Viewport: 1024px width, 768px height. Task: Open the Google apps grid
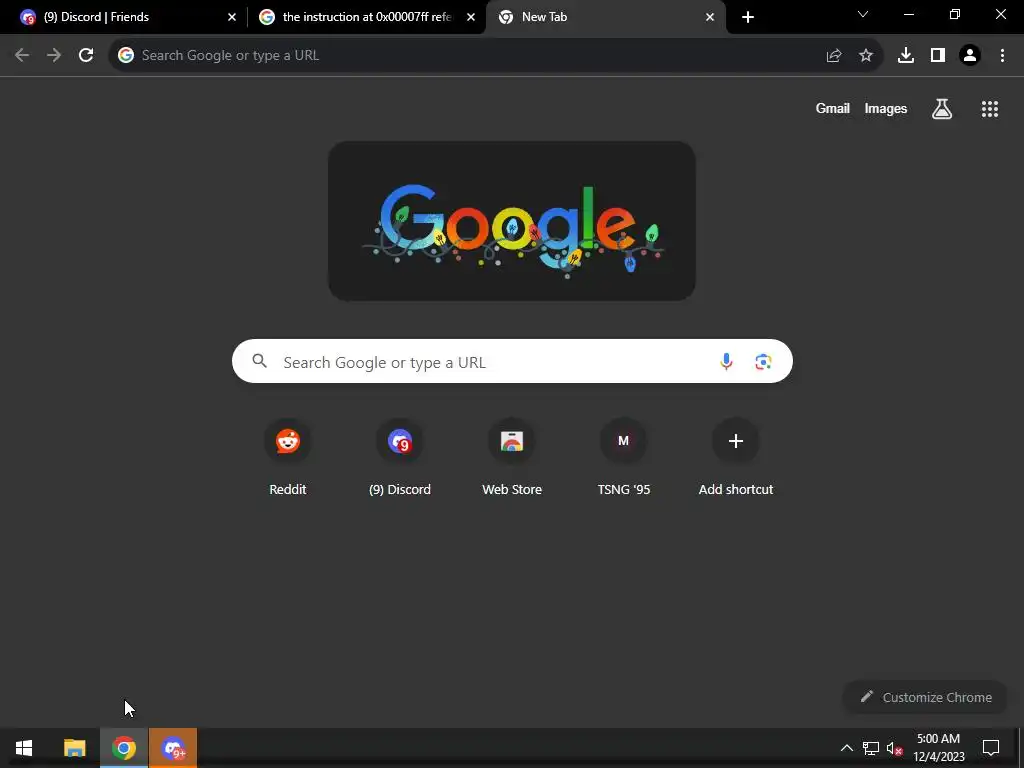pos(990,109)
